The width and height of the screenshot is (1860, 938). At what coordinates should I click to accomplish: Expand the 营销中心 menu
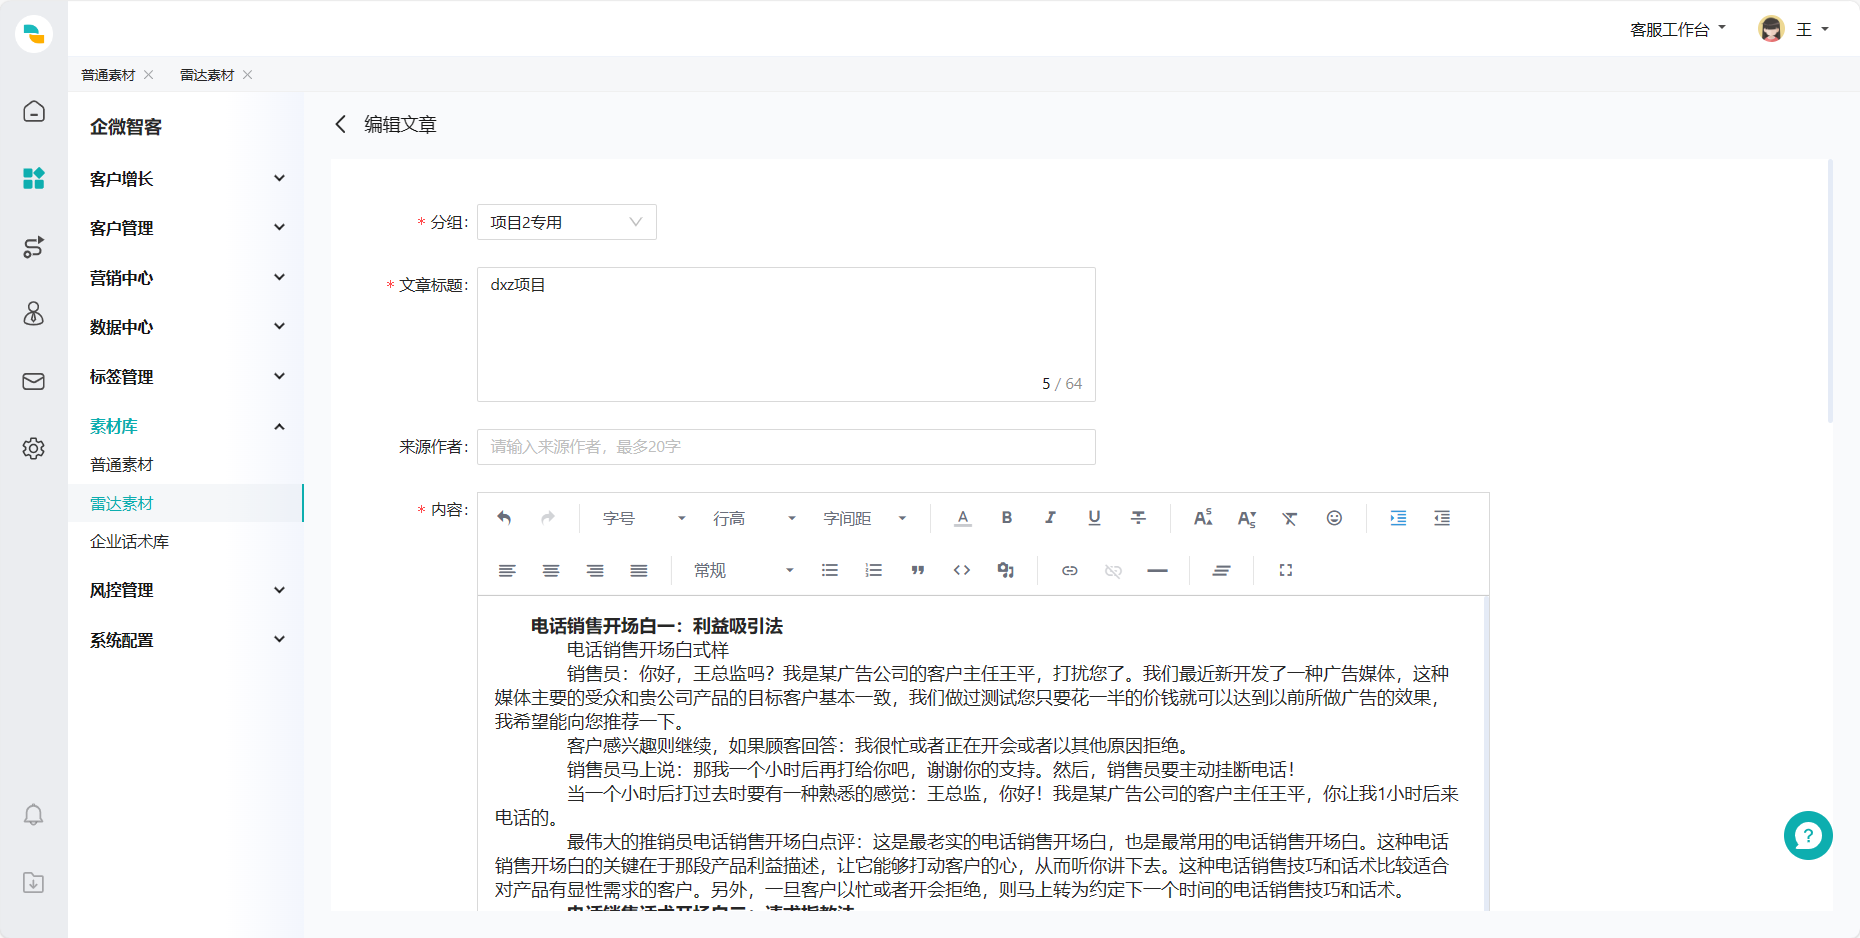pyautogui.click(x=187, y=278)
